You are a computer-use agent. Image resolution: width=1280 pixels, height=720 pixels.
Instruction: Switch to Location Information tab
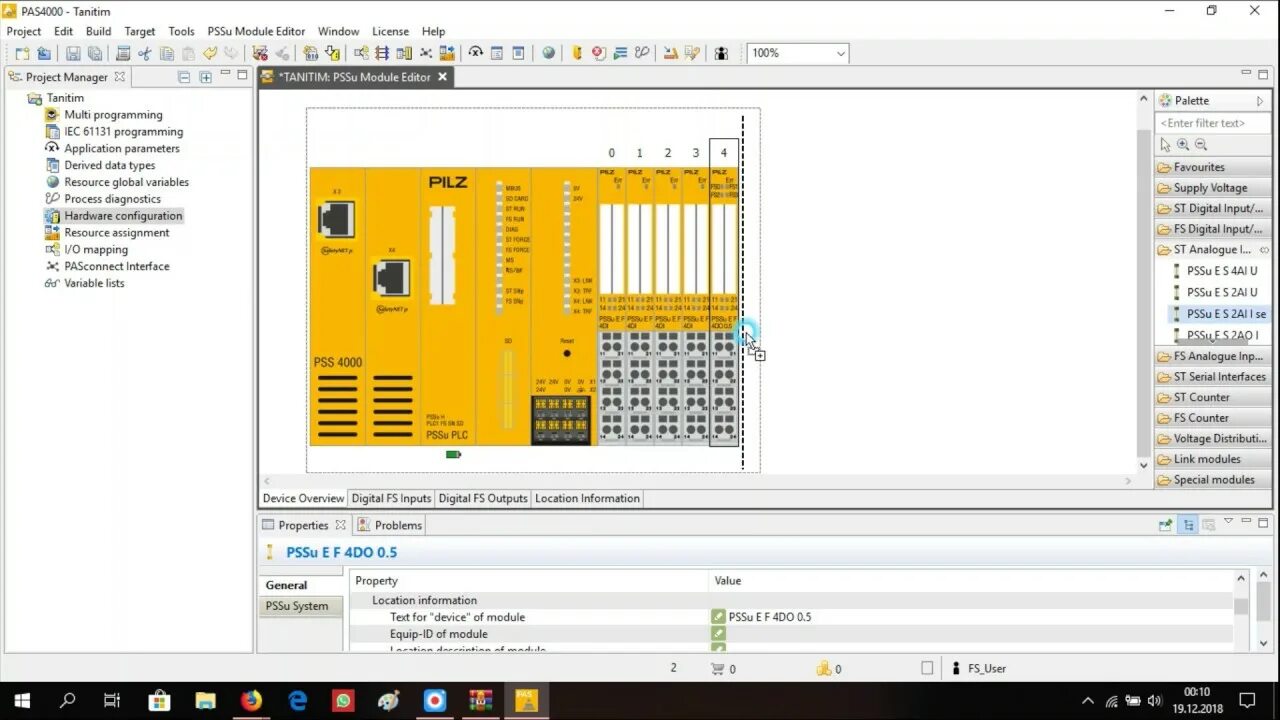(587, 498)
